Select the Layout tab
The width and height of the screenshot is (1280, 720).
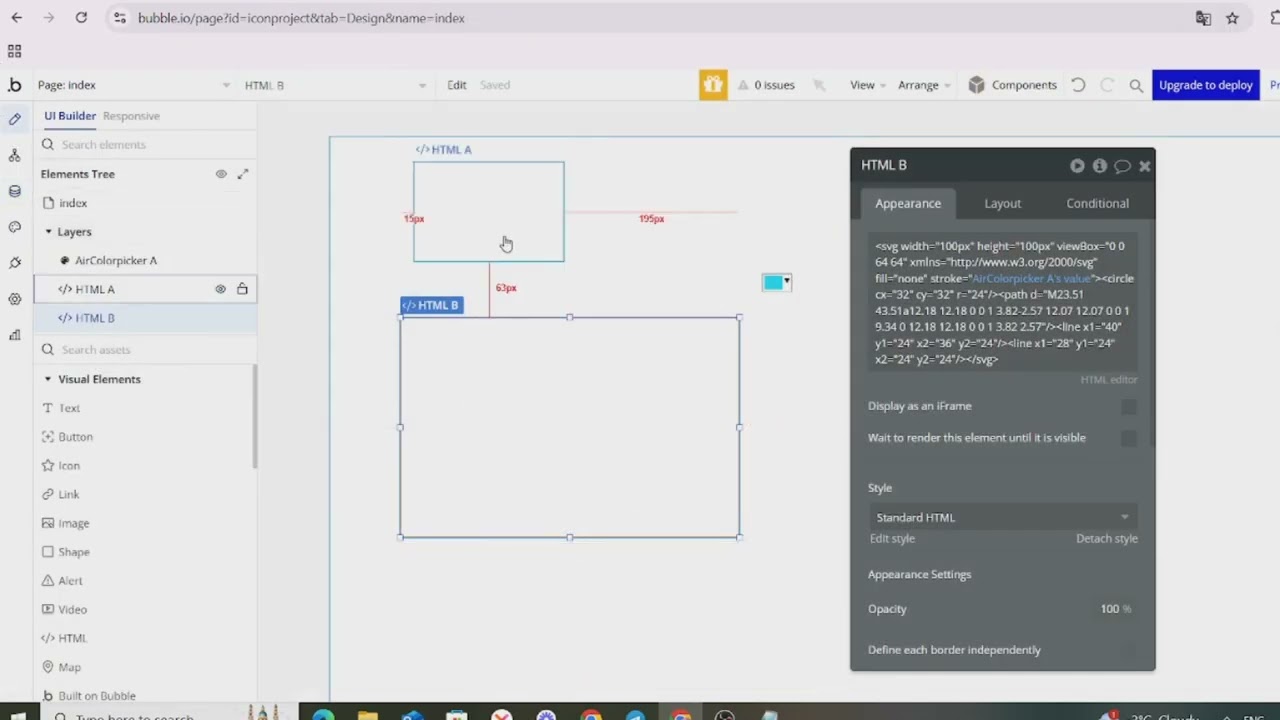1002,203
